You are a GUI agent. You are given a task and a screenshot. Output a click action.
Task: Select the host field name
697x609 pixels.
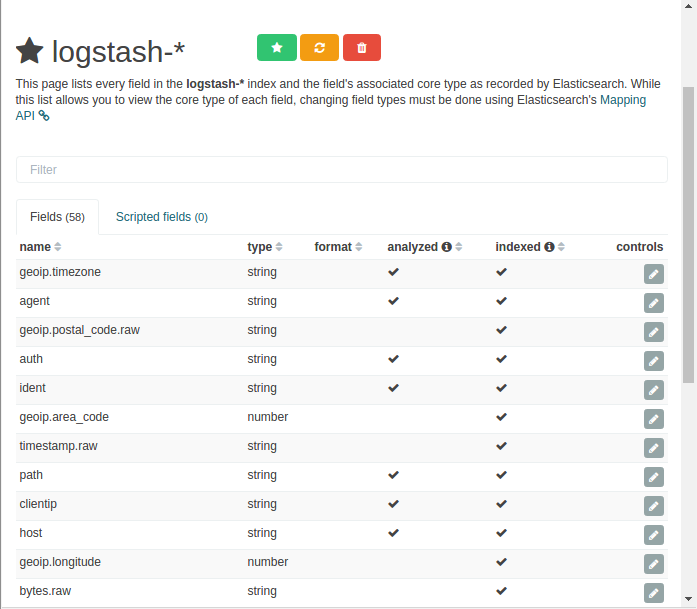(31, 533)
